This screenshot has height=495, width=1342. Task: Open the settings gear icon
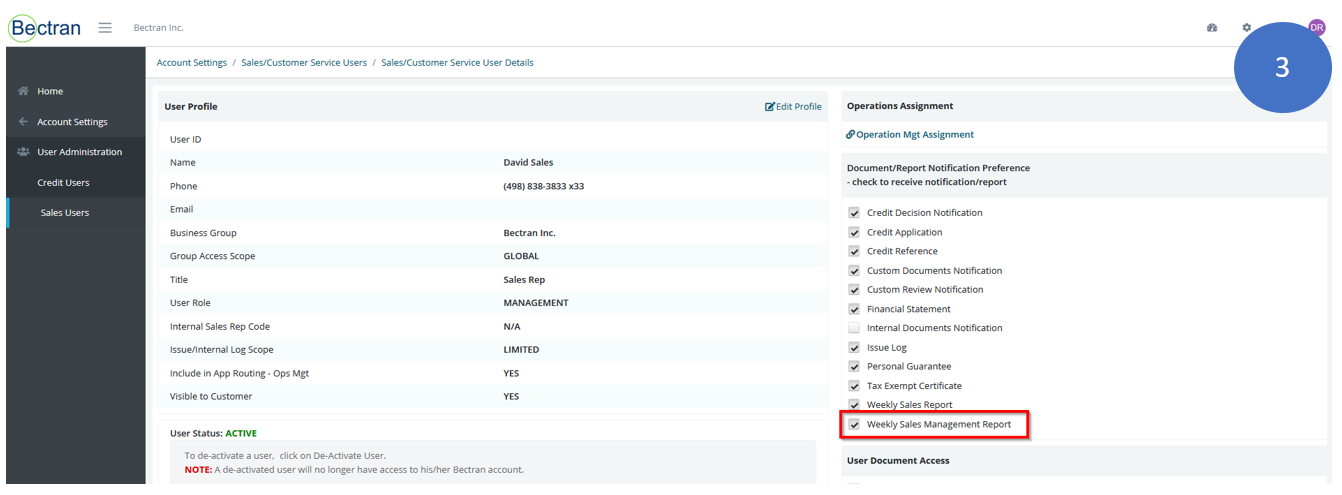[1246, 28]
